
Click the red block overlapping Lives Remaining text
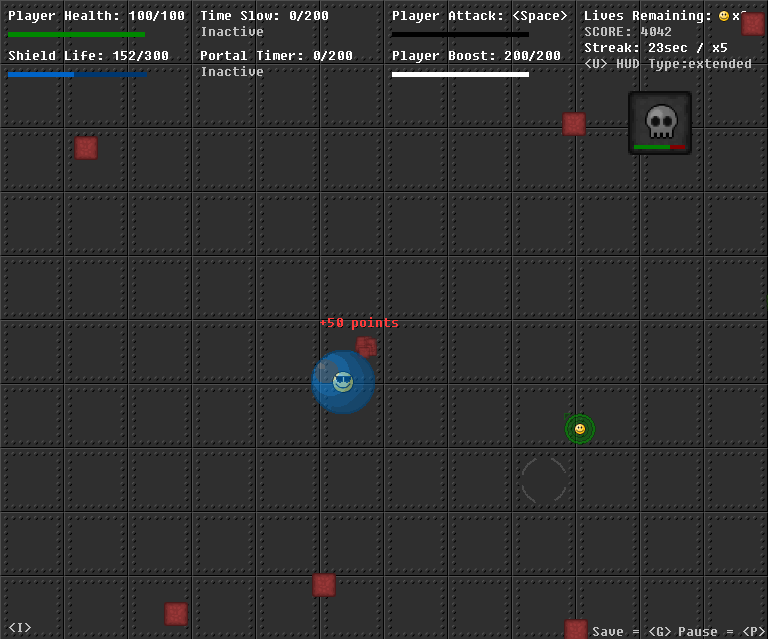pyautogui.click(x=753, y=24)
